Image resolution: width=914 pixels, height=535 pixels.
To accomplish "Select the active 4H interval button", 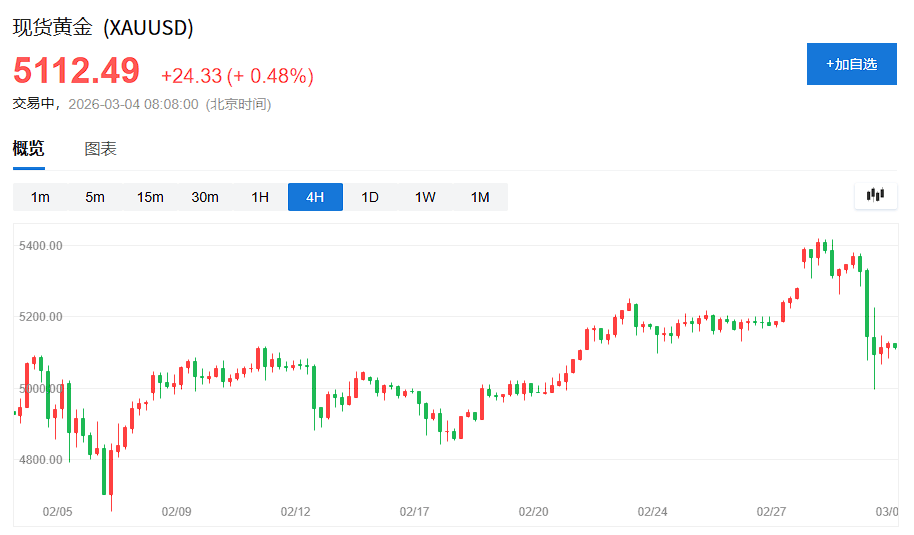I will (315, 197).
